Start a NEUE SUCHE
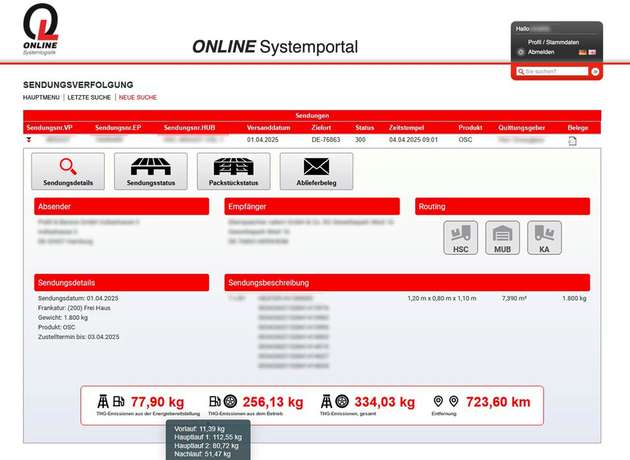The height and width of the screenshot is (460, 630). point(138,98)
